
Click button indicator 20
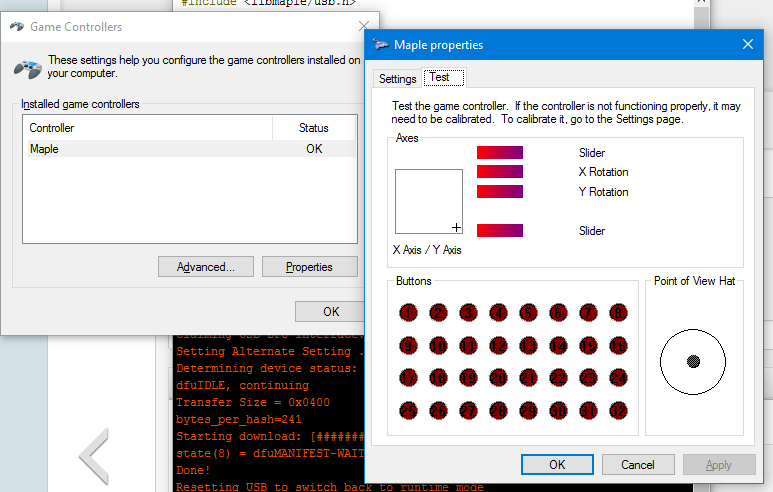(x=498, y=378)
